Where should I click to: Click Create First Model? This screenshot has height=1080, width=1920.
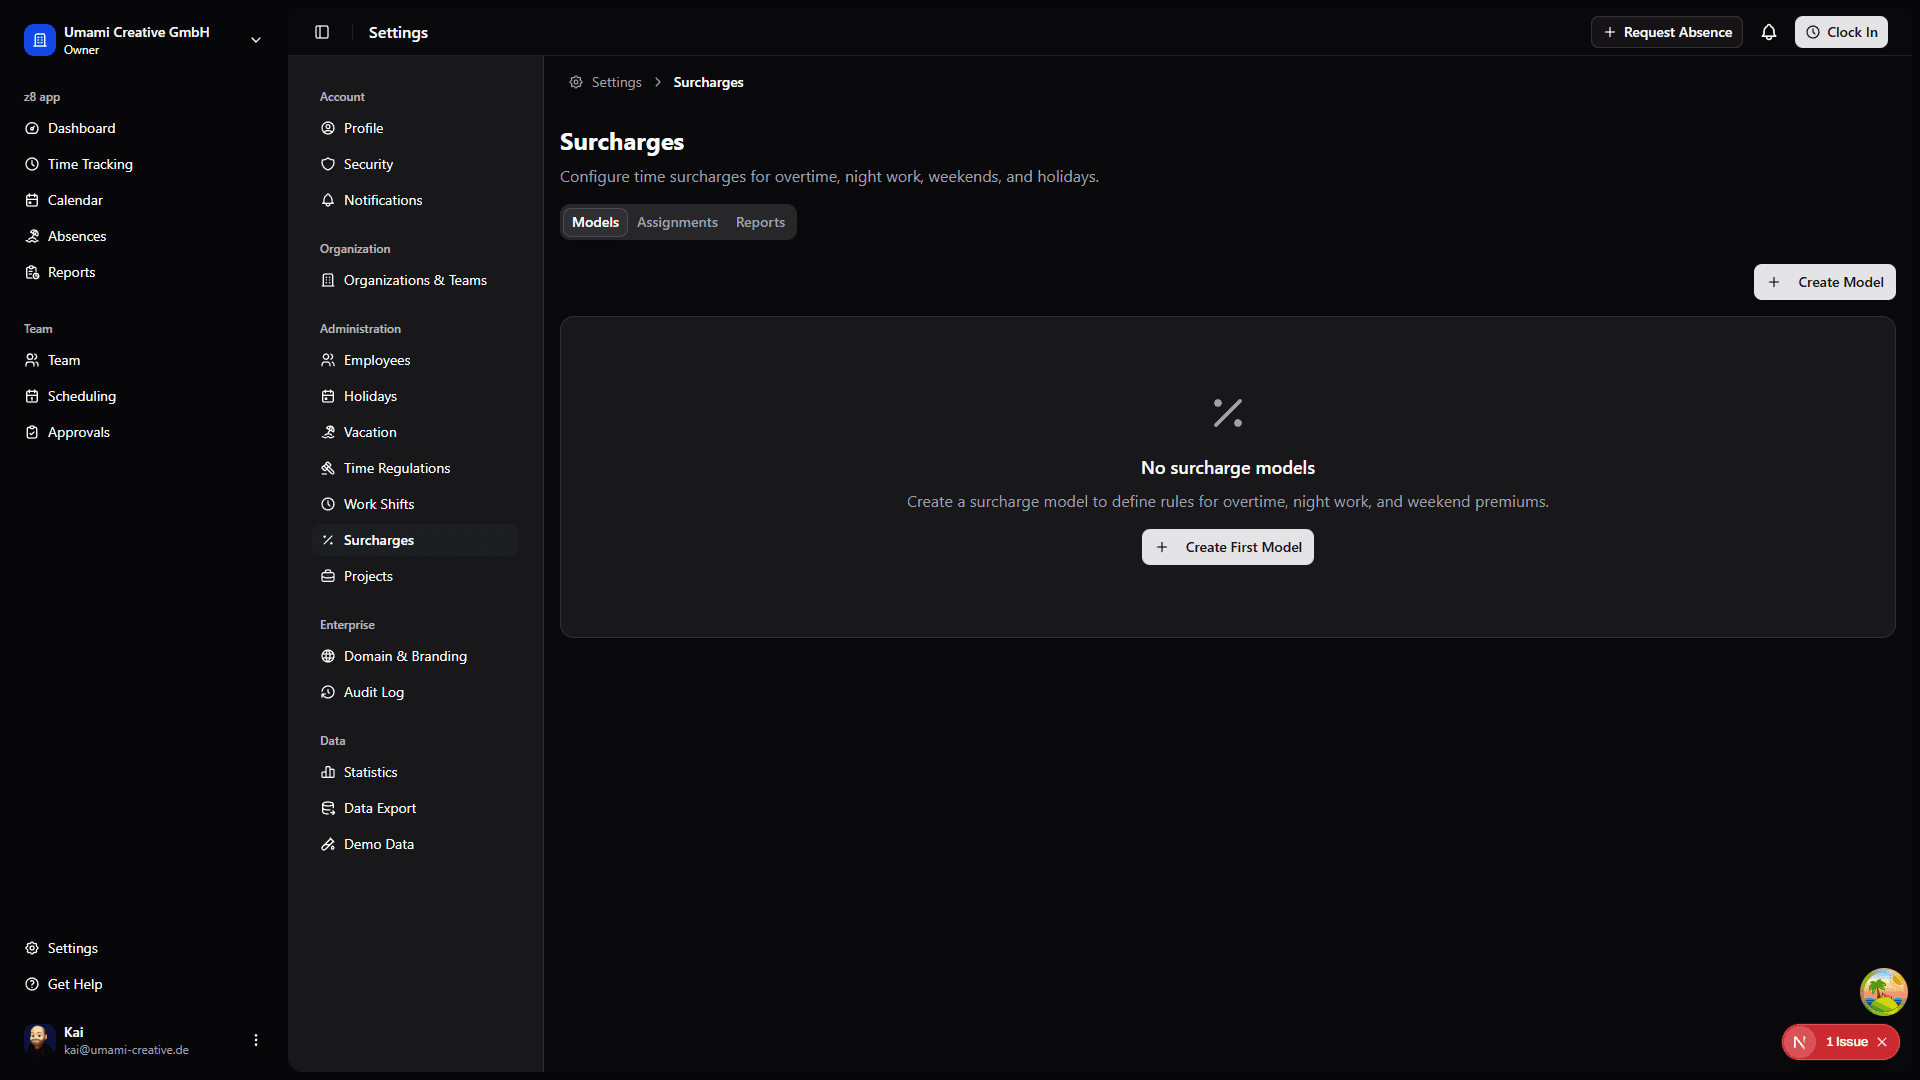click(x=1228, y=547)
